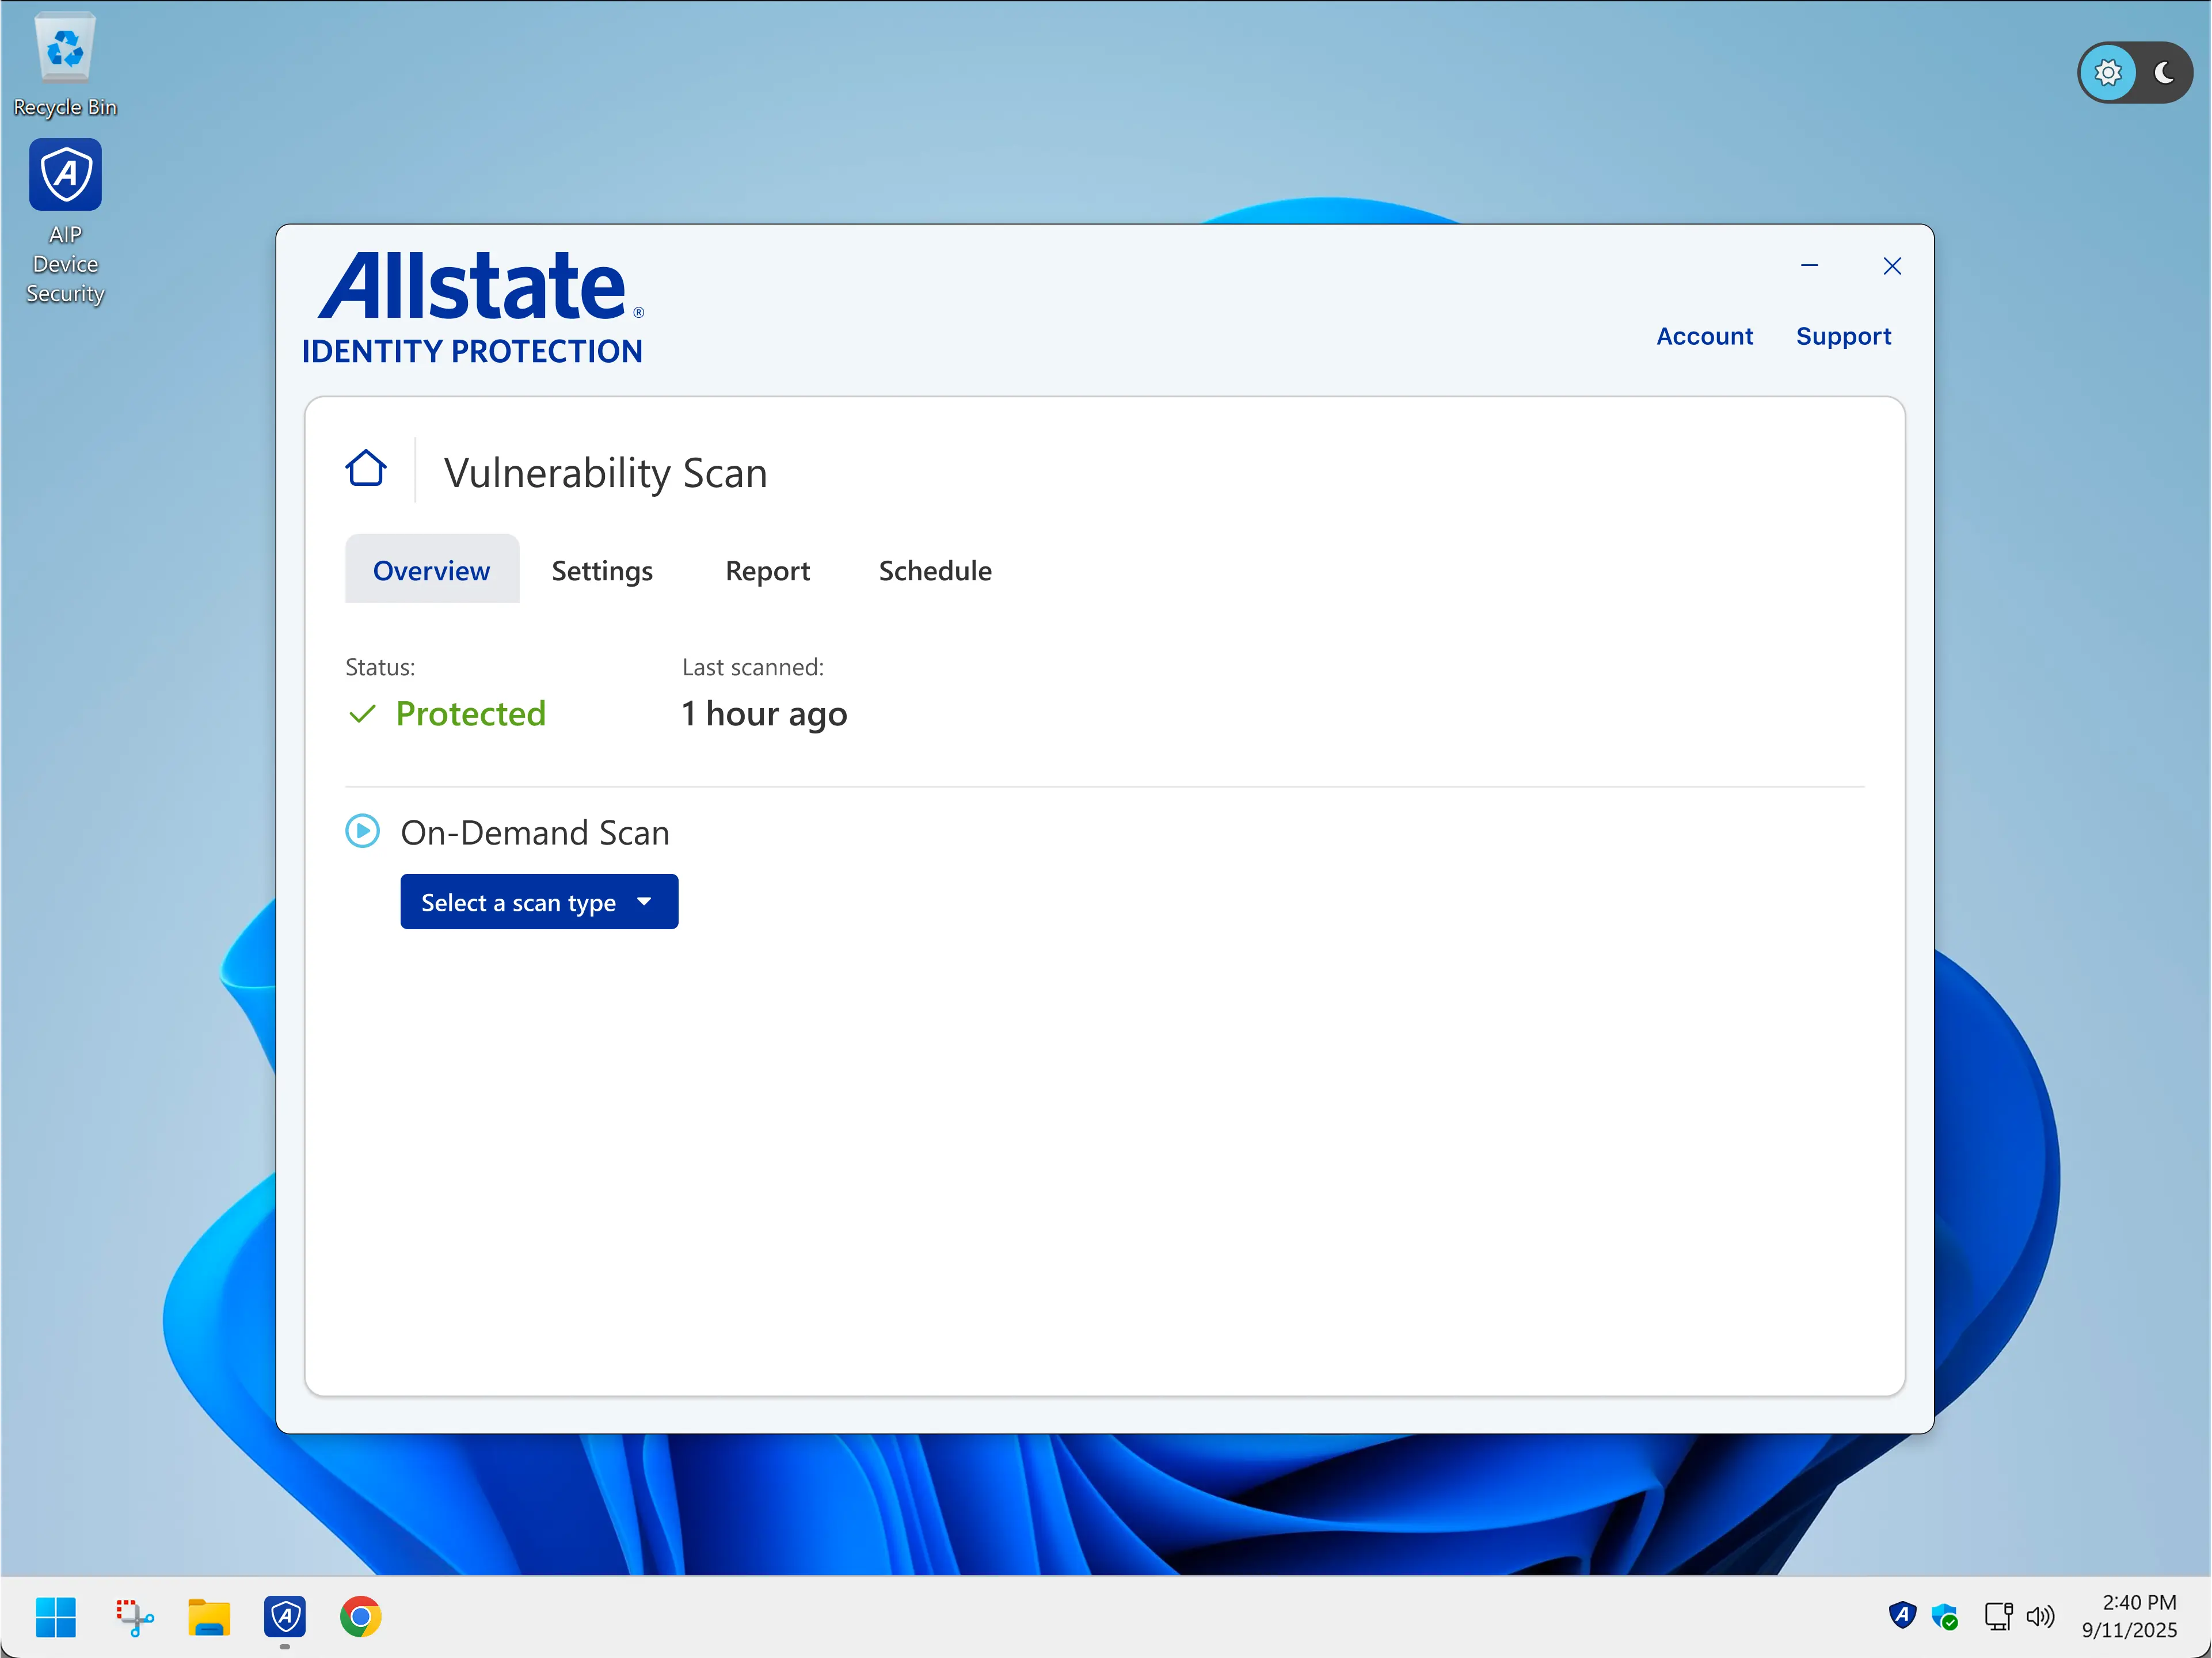Click the AIP Device Security taskbar icon

click(x=285, y=1617)
